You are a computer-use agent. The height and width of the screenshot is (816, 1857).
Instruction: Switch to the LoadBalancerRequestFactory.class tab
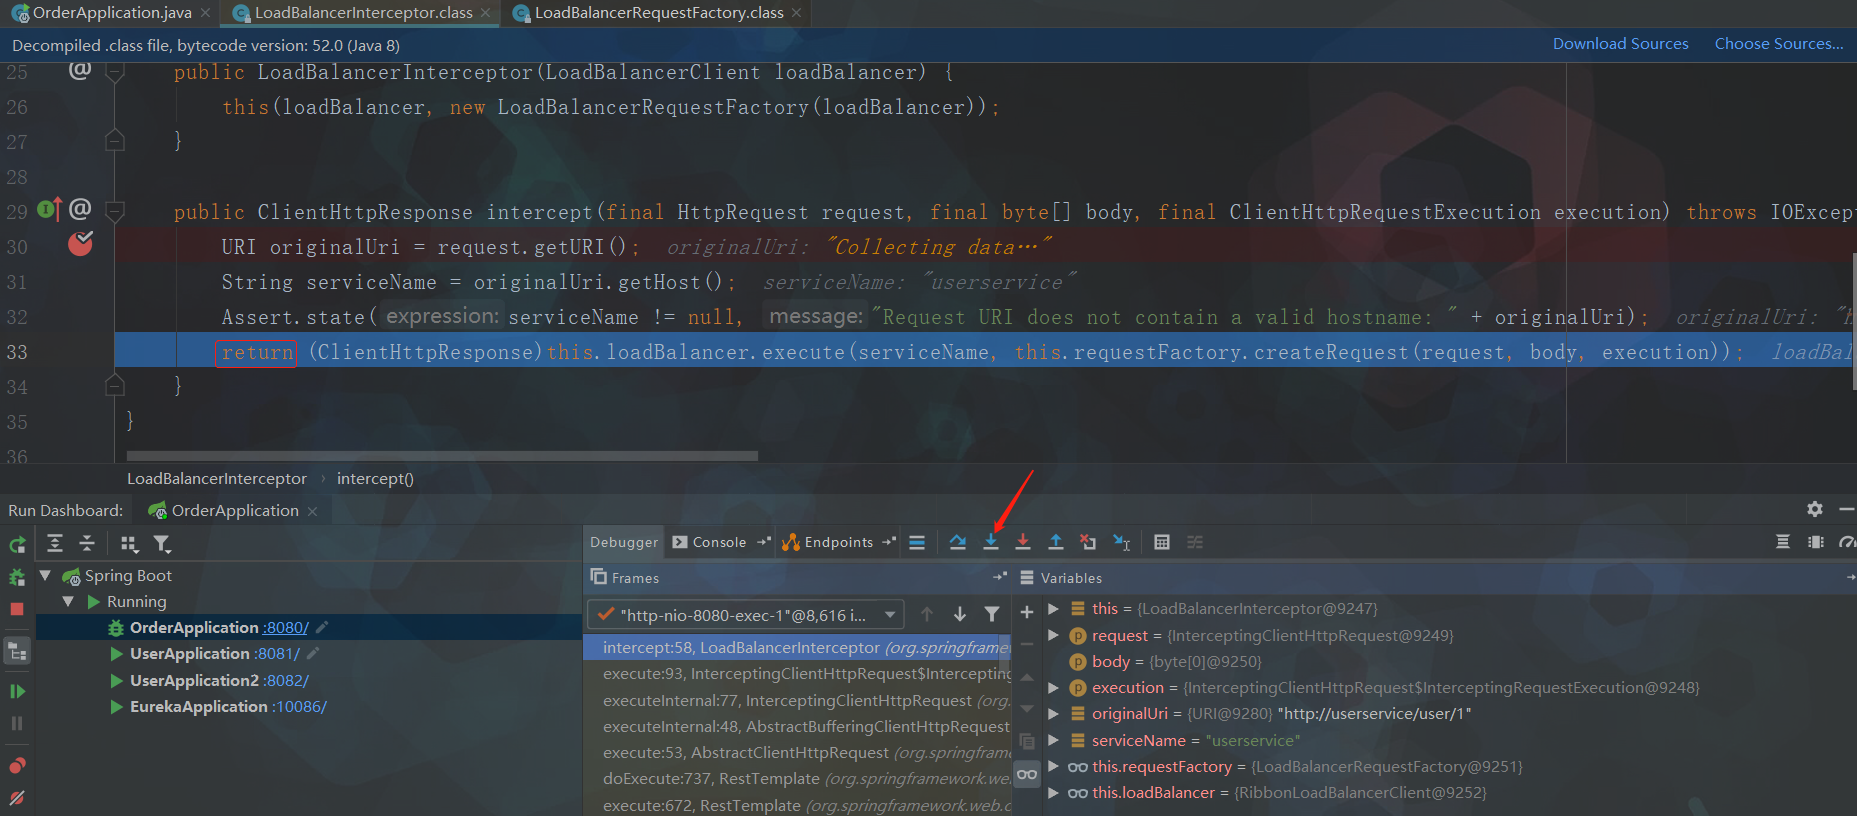coord(659,13)
